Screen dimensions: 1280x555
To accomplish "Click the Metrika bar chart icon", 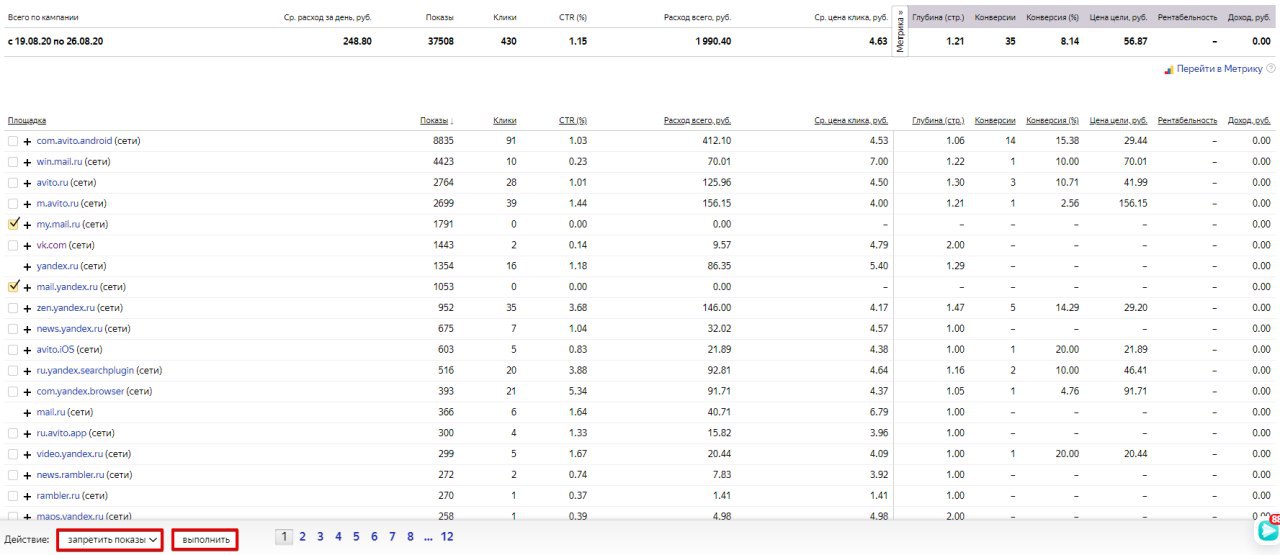I will [x=1168, y=69].
